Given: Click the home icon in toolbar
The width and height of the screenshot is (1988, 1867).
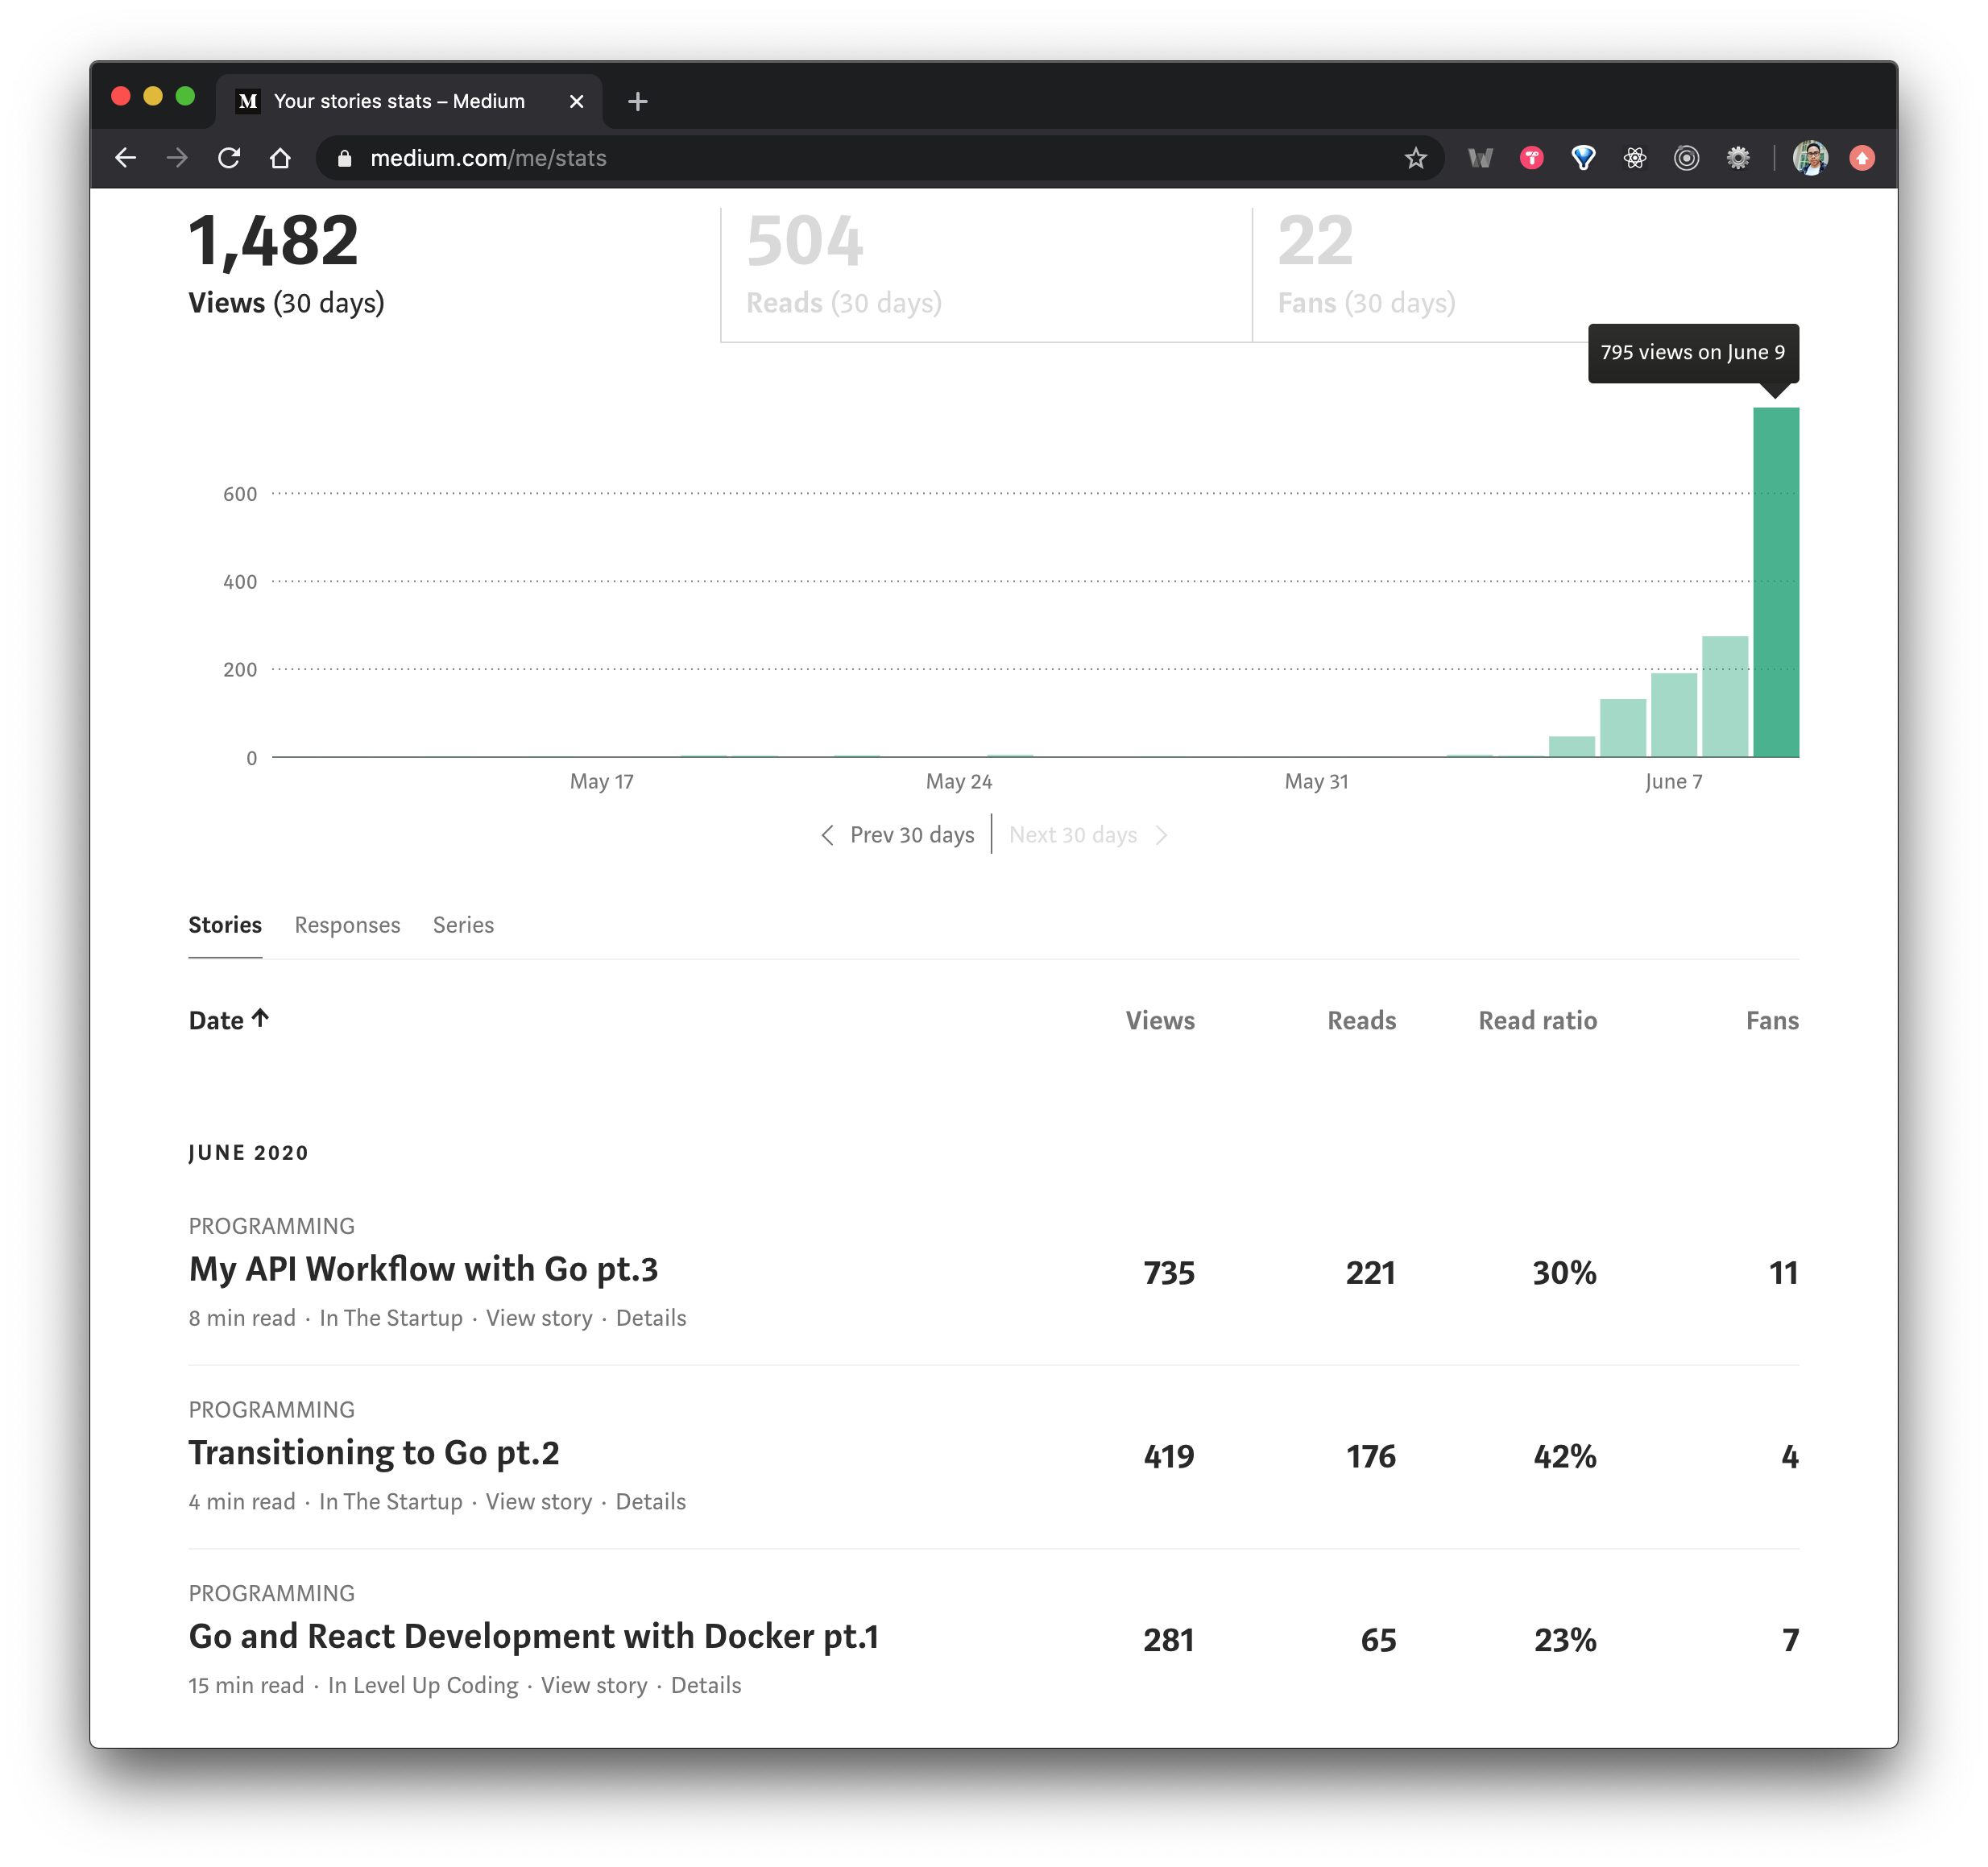Looking at the screenshot, I should [x=280, y=158].
